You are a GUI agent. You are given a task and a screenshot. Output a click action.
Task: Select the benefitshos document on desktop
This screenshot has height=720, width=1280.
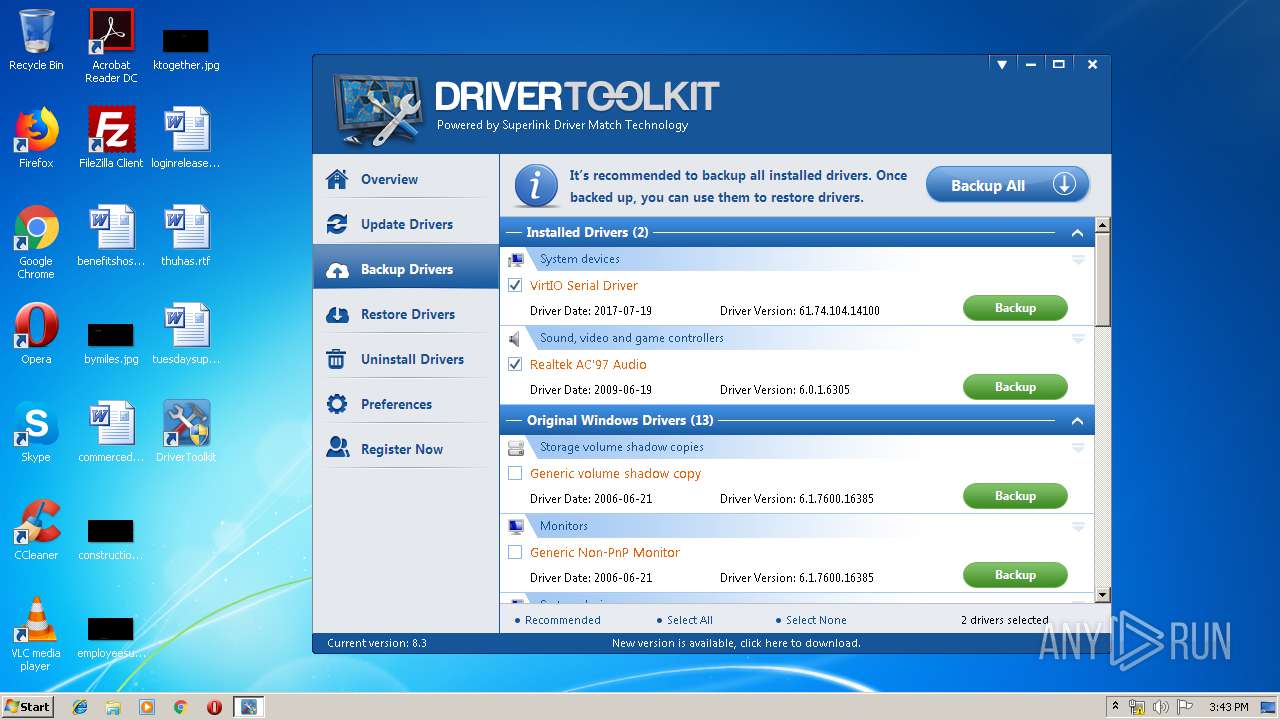pyautogui.click(x=111, y=236)
